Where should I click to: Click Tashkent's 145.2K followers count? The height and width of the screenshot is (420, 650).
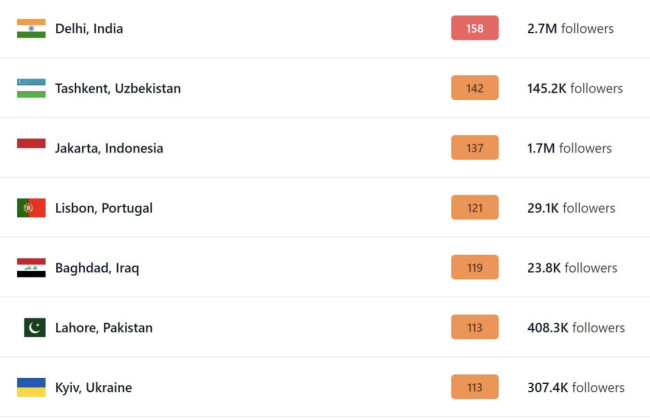coord(574,88)
